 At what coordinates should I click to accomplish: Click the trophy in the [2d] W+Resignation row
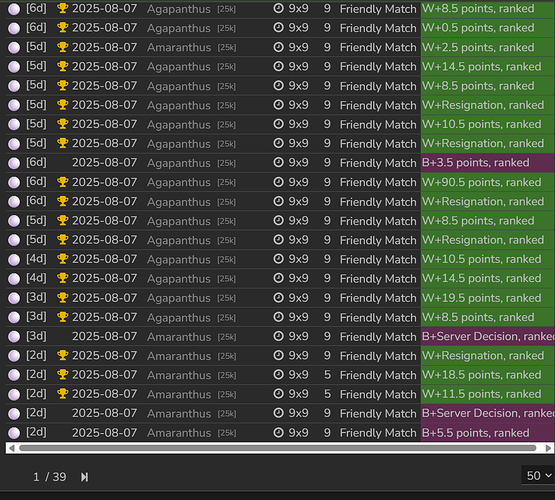tap(63, 355)
